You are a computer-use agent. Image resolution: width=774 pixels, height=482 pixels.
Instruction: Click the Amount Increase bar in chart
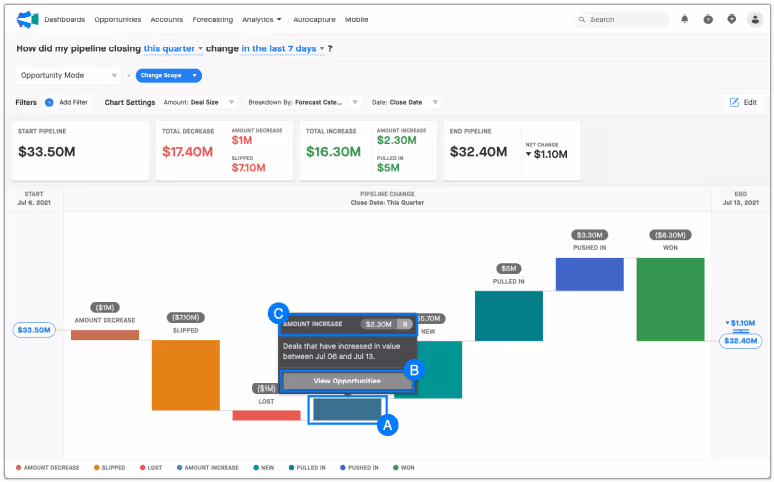pos(347,409)
